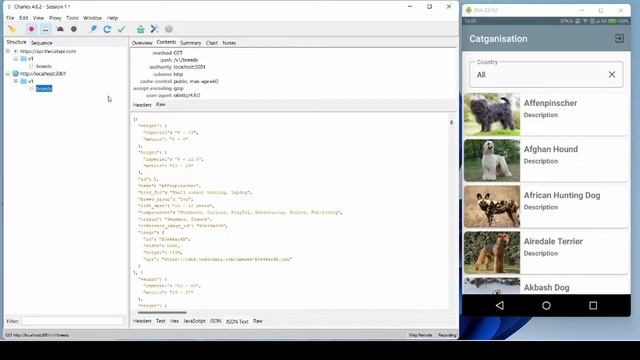Open the Notes tab

coord(229,43)
